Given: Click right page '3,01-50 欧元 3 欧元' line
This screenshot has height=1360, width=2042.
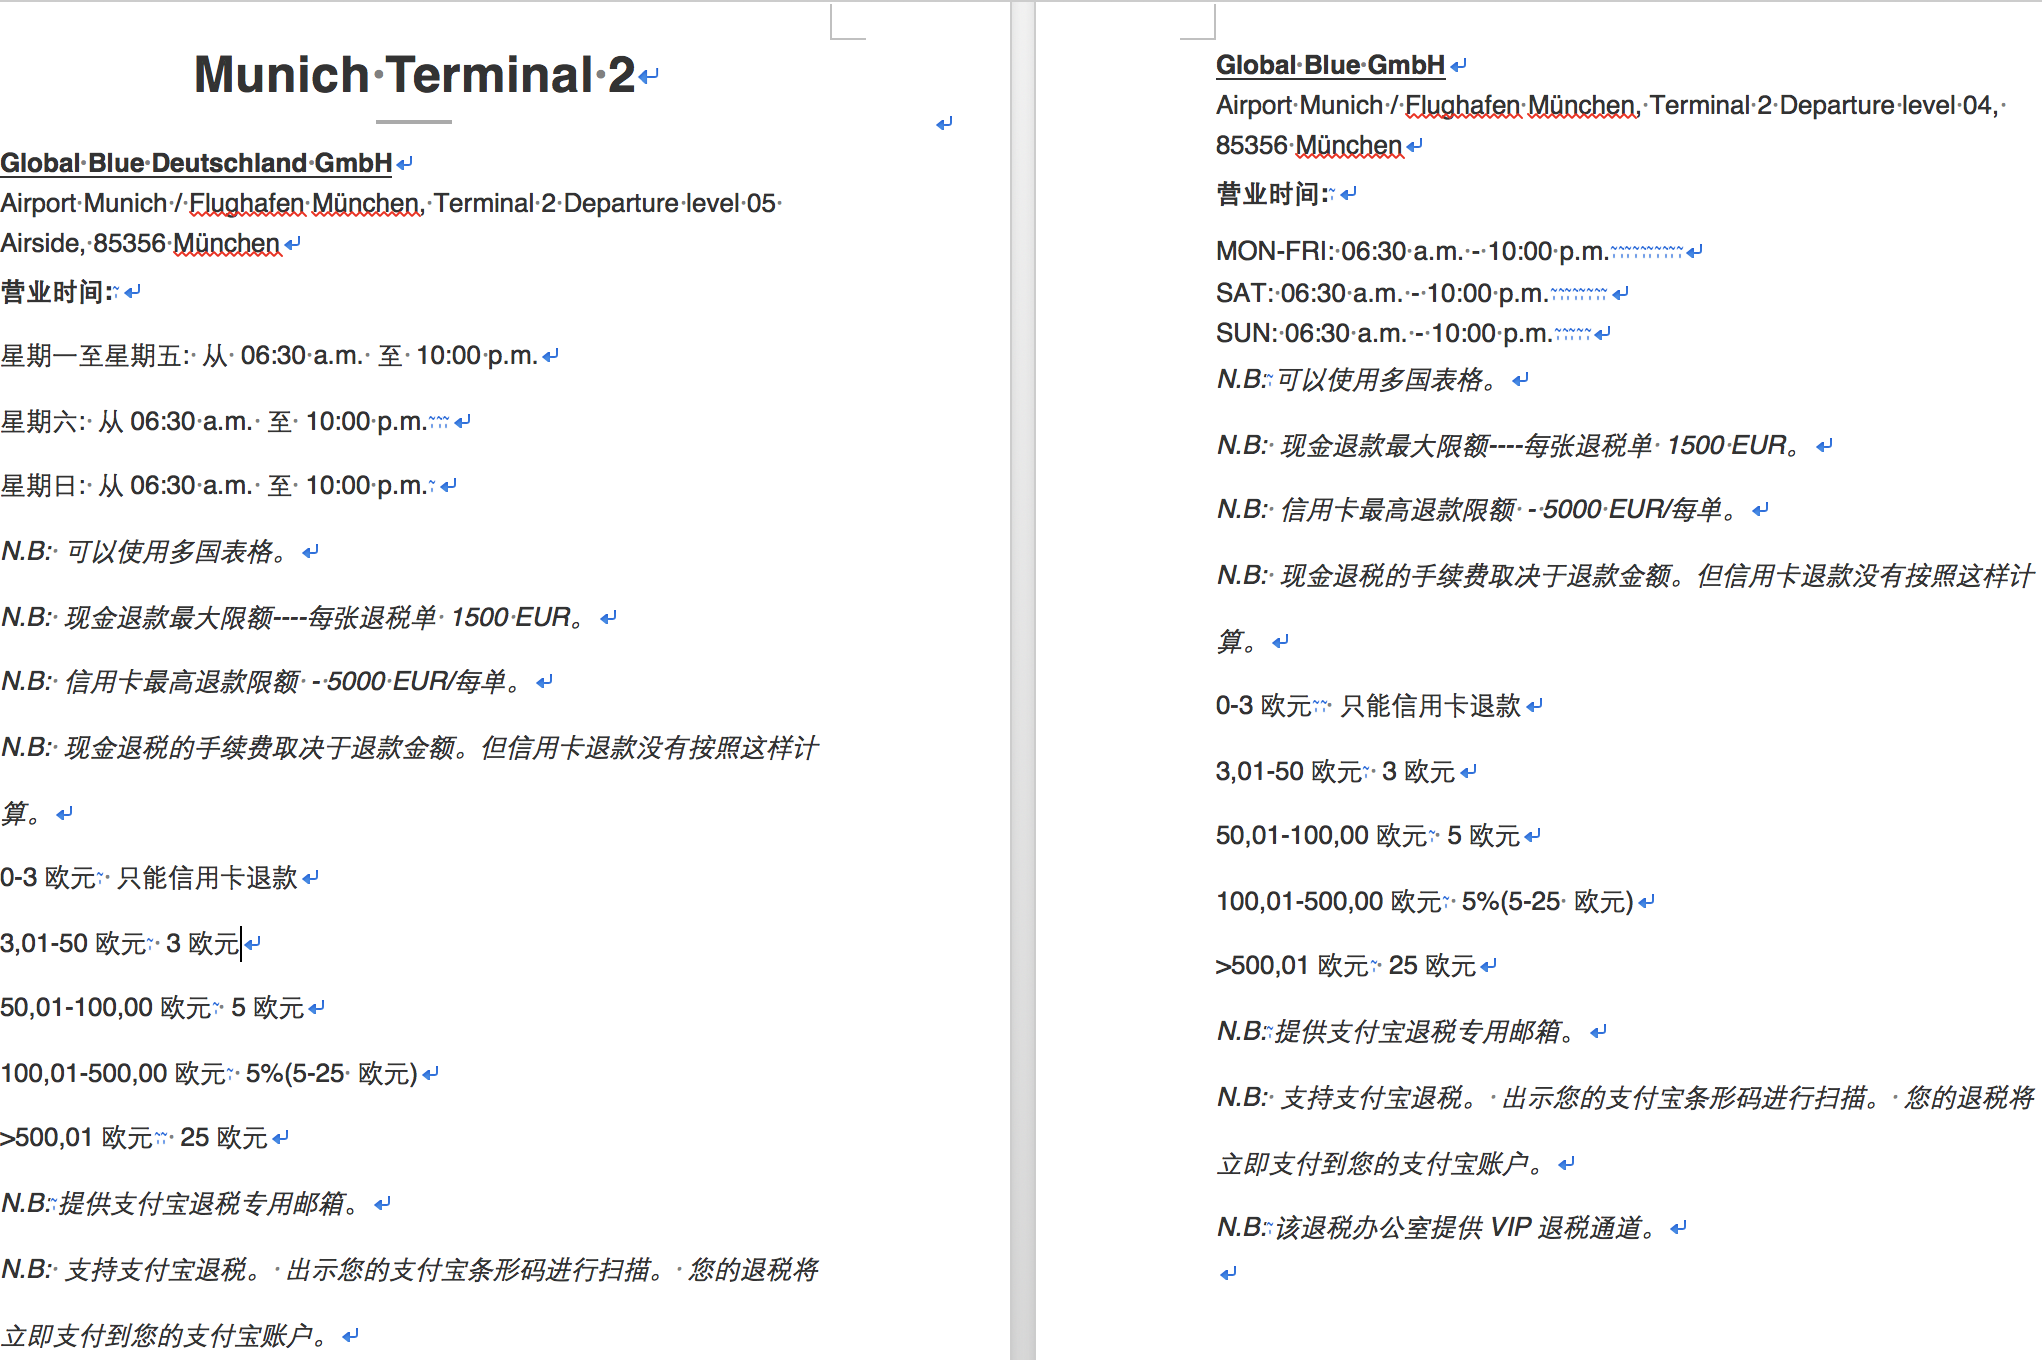Looking at the screenshot, I should 1335,772.
